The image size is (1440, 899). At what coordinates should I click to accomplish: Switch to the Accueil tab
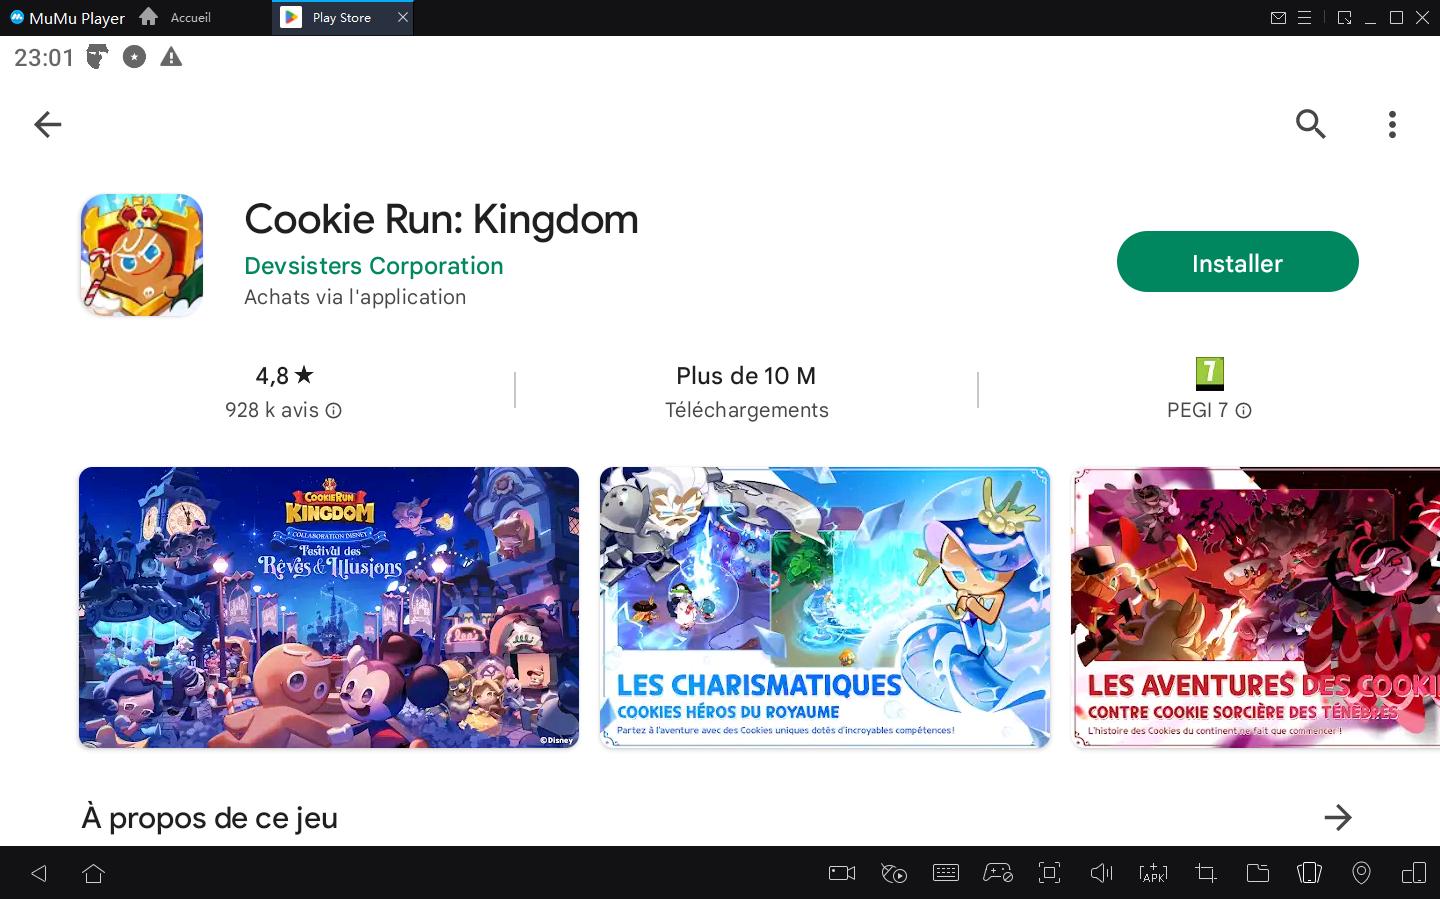pos(176,18)
